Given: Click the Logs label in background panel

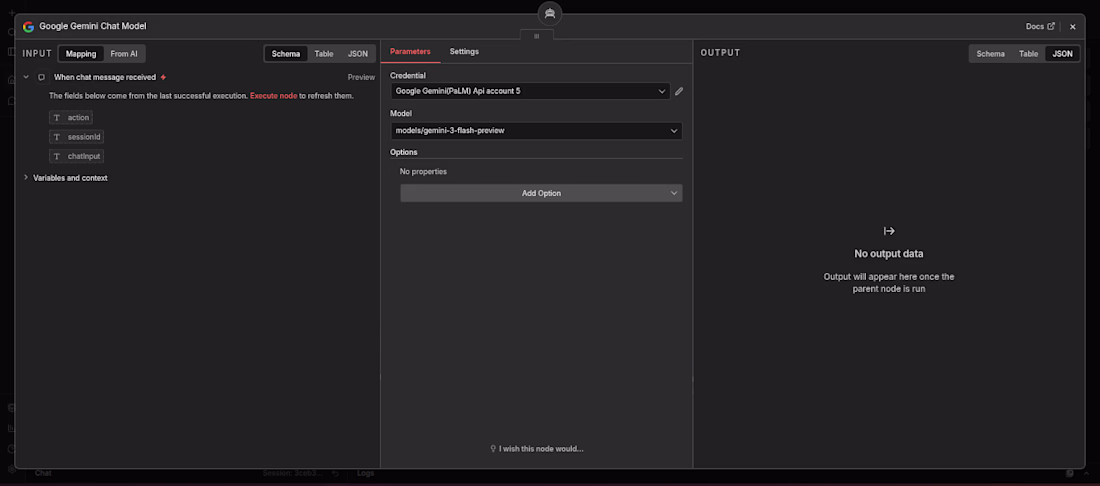Looking at the screenshot, I should click(365, 473).
